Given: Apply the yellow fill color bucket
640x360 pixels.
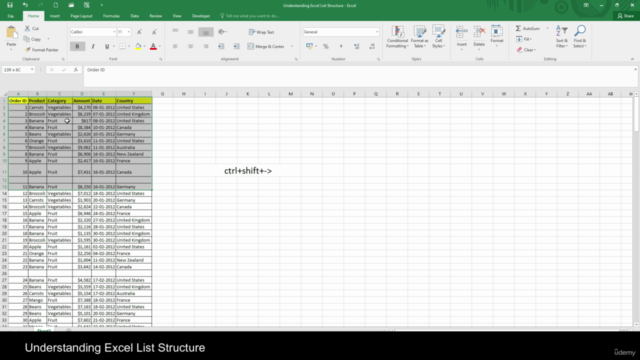Looking at the screenshot, I should coord(138,47).
